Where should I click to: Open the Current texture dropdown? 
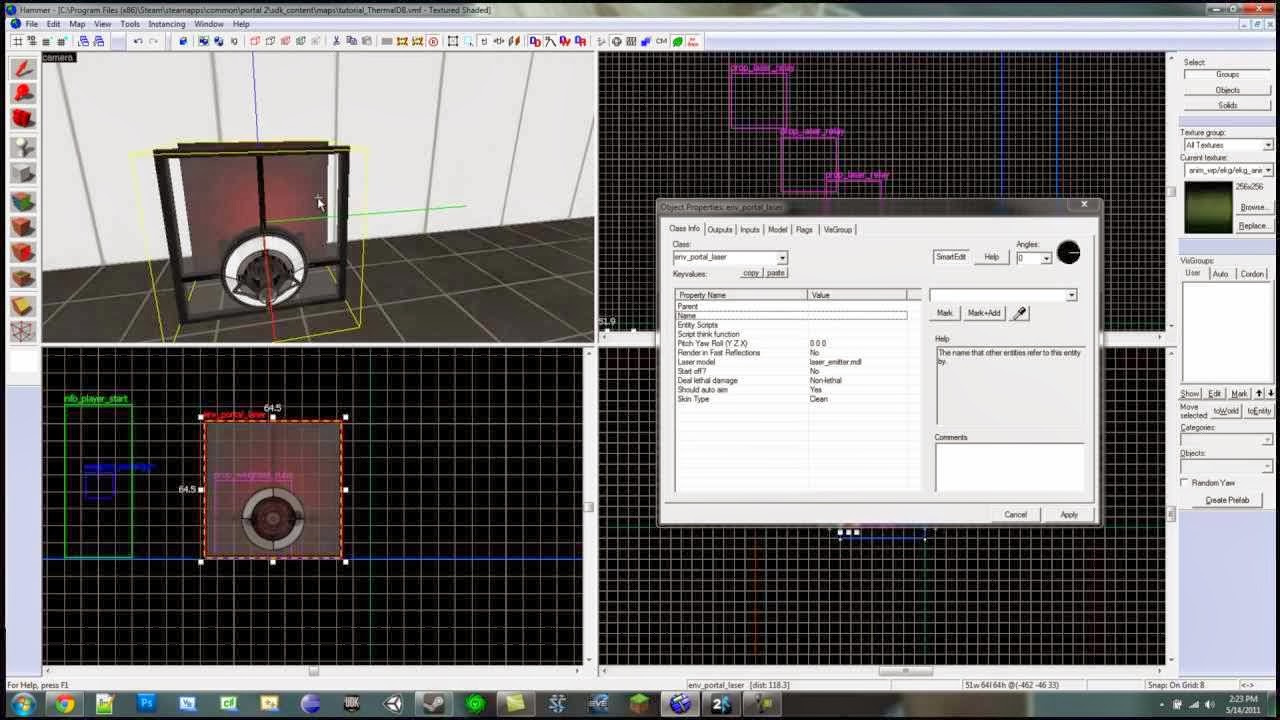(1268, 170)
